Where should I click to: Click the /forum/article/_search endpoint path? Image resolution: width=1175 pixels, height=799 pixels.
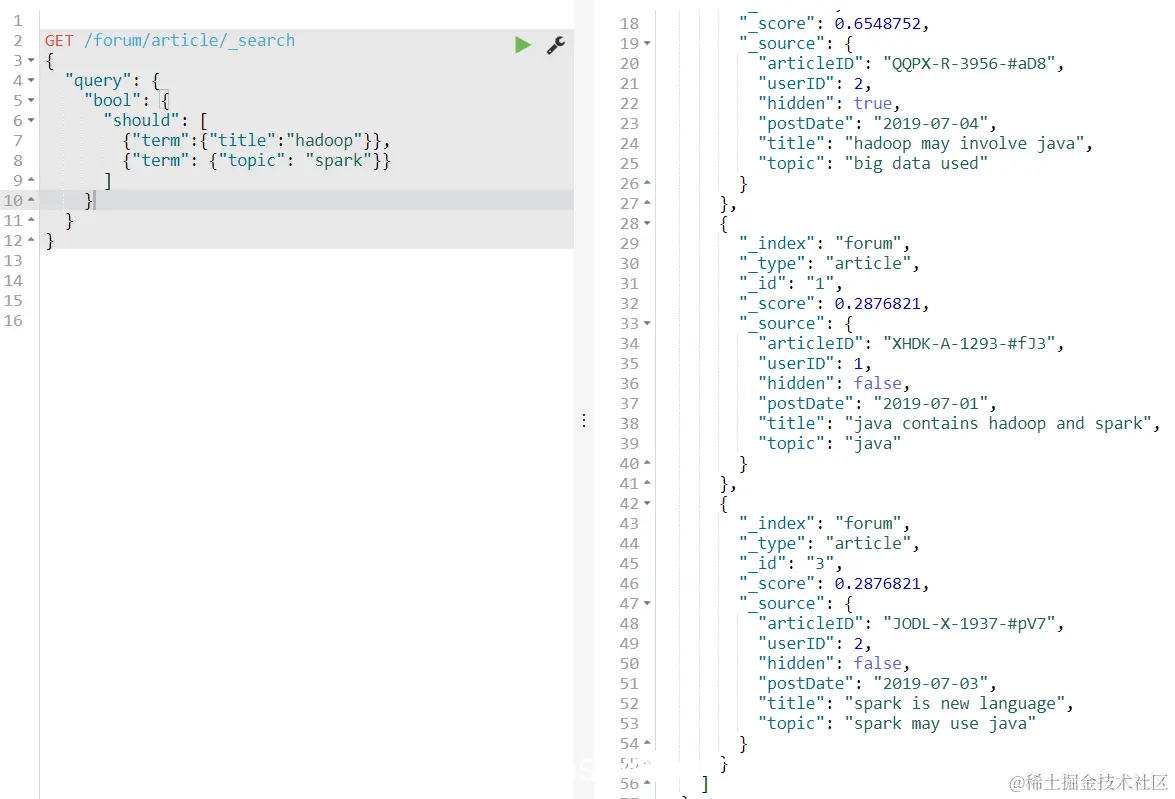tap(190, 40)
